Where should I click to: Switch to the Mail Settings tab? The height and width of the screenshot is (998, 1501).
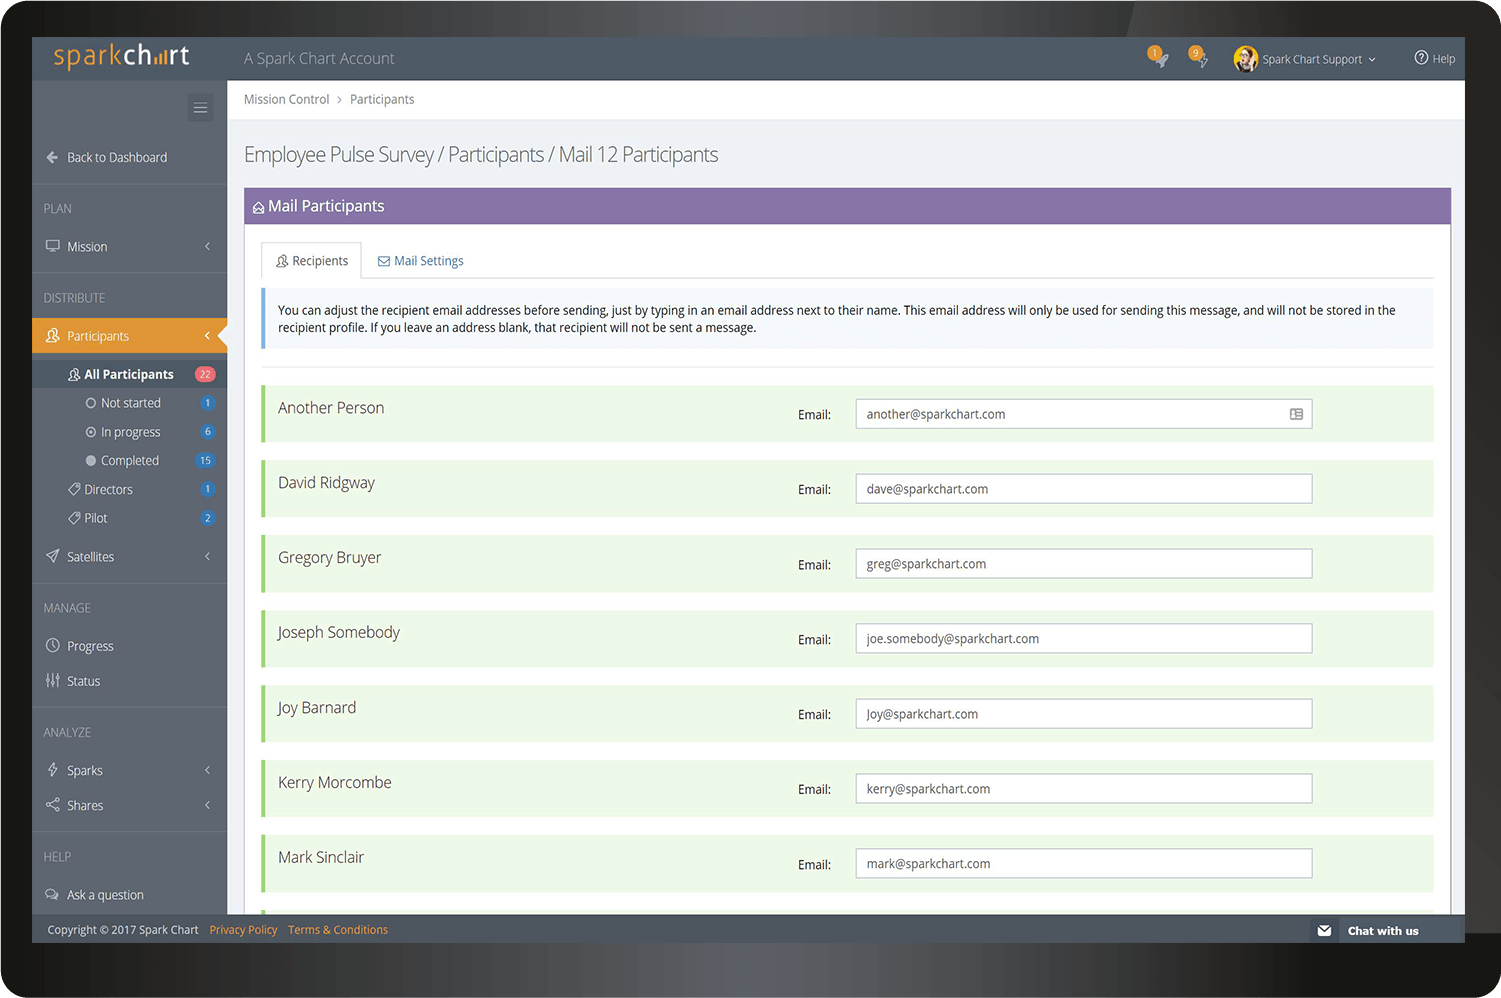[x=420, y=261]
